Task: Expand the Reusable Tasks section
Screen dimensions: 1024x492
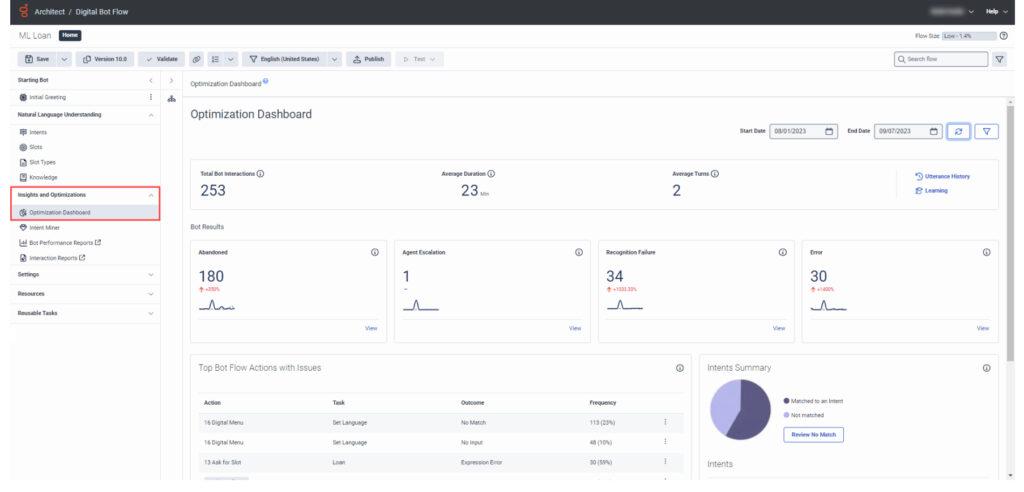Action: point(151,313)
